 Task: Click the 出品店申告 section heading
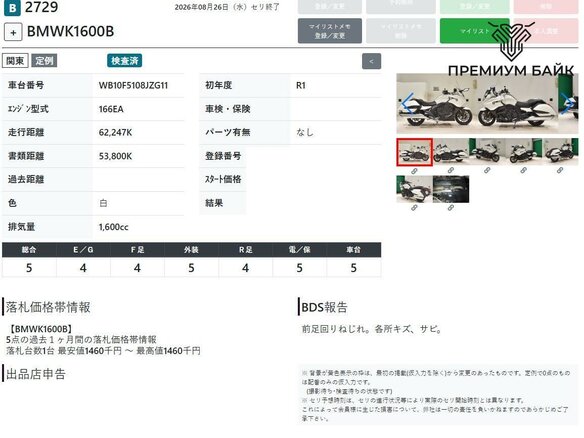click(x=36, y=374)
